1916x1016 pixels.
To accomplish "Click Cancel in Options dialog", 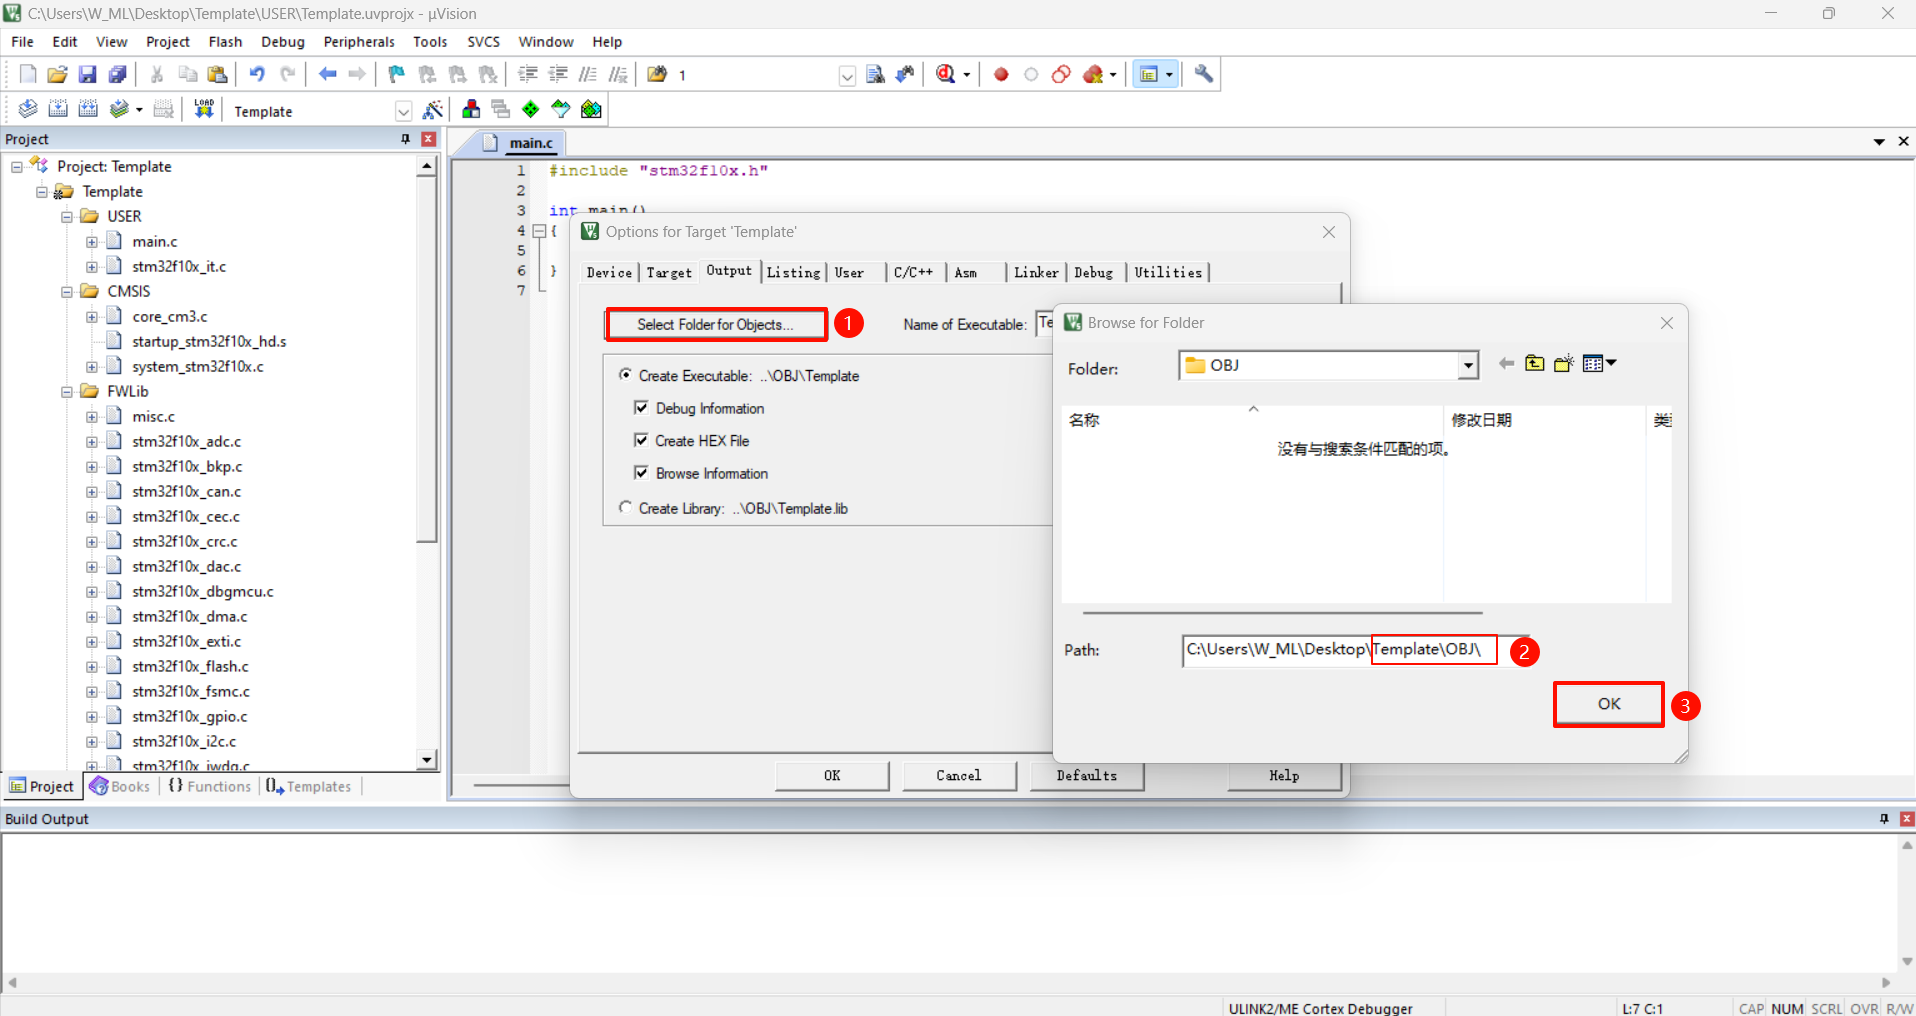I will click(959, 775).
